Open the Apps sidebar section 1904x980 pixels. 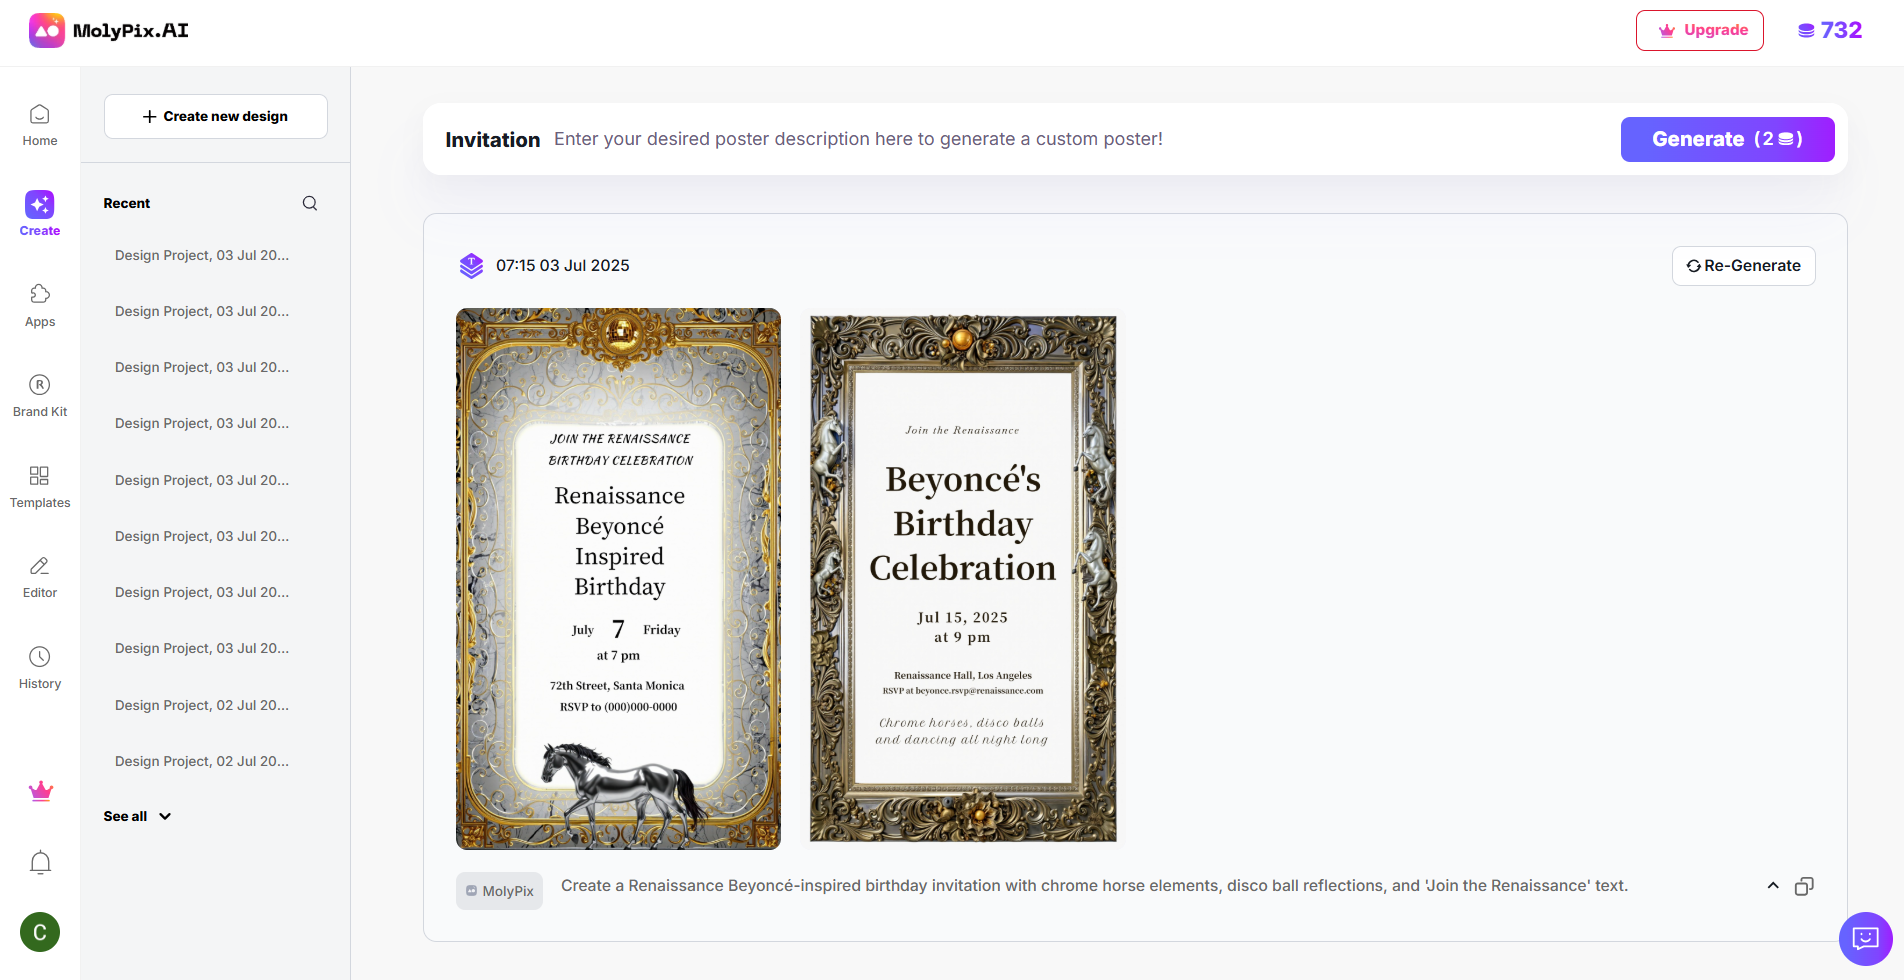[40, 306]
